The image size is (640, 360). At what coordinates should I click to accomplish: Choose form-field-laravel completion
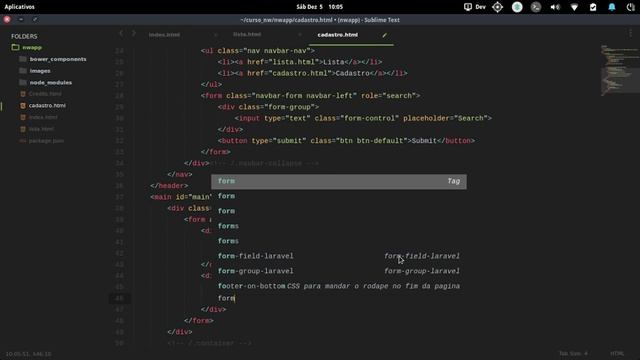[x=339, y=256]
